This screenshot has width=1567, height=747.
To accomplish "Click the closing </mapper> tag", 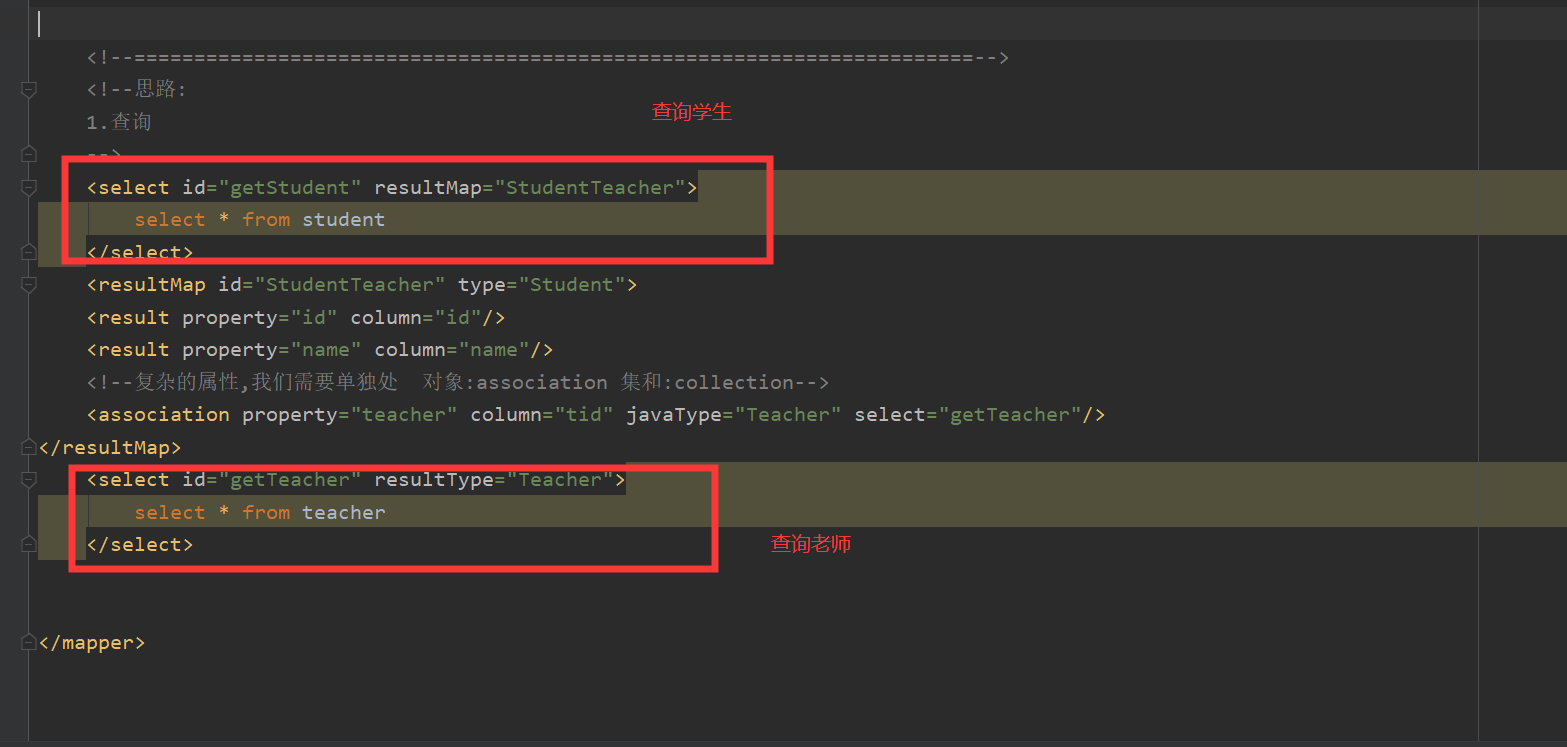I will [x=92, y=643].
